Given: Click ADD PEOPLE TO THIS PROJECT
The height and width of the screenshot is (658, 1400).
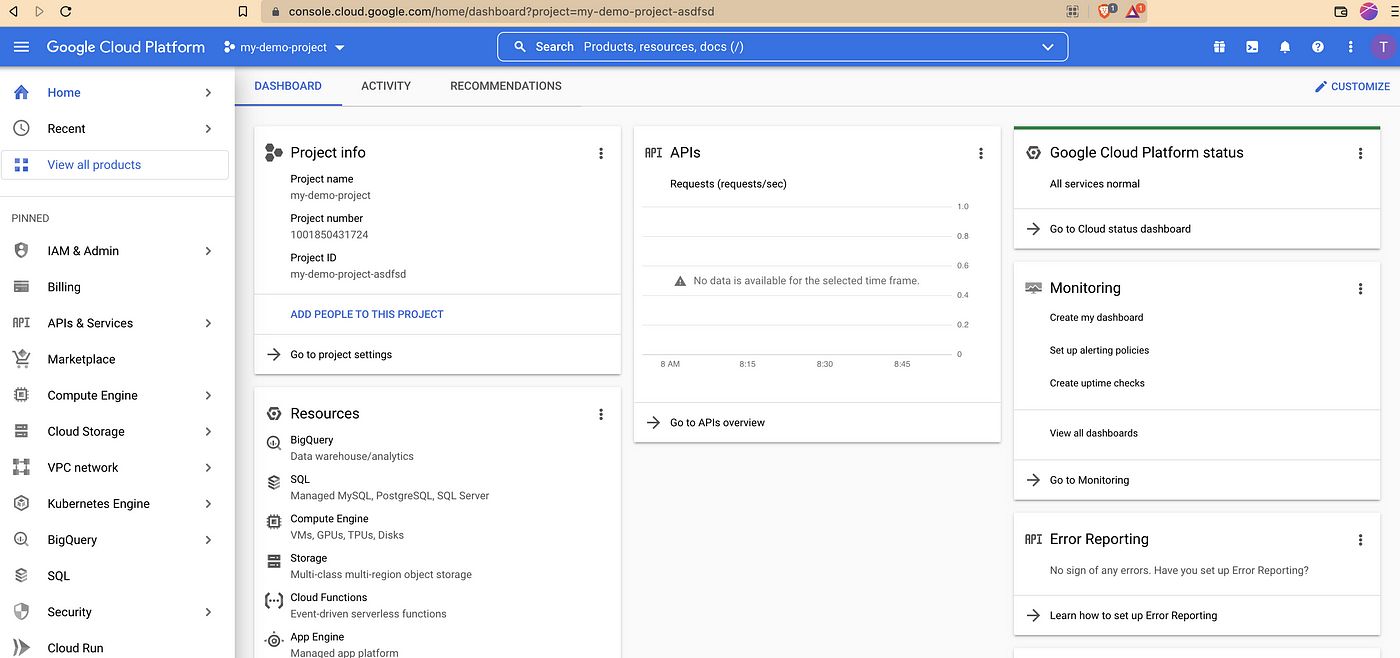Looking at the screenshot, I should tap(367, 314).
